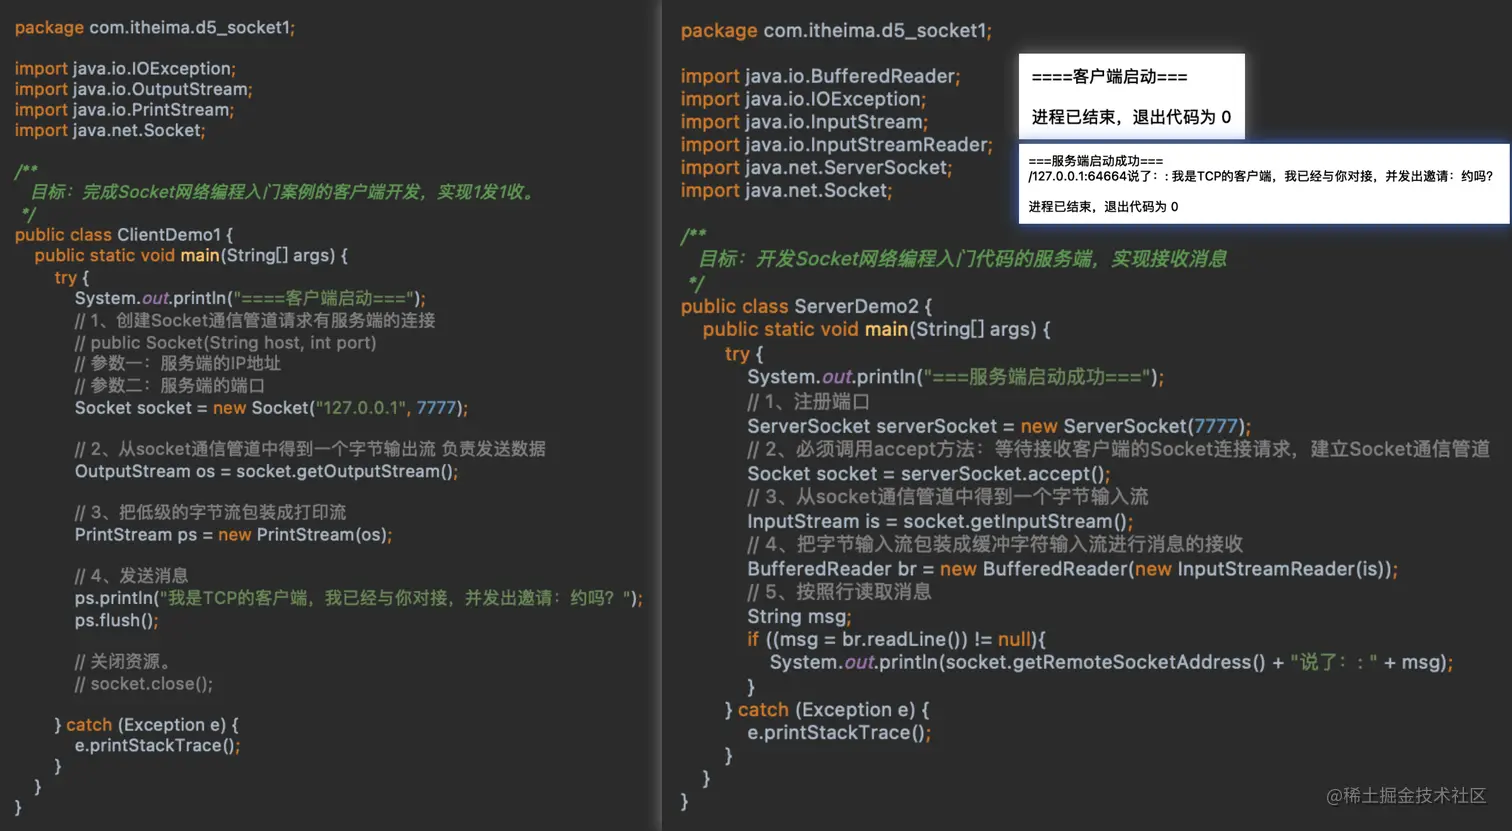Image resolution: width=1512 pixels, height=831 pixels.
Task: Select 'InputStream is = socket.getInputStream();' line
Action: pos(940,521)
